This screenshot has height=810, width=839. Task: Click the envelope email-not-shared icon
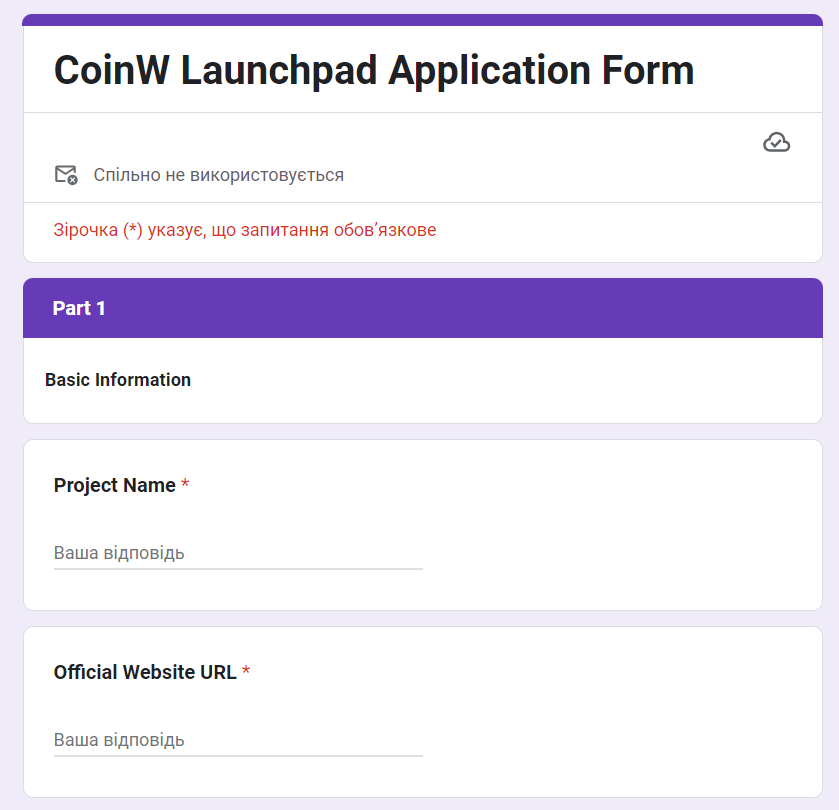point(65,175)
